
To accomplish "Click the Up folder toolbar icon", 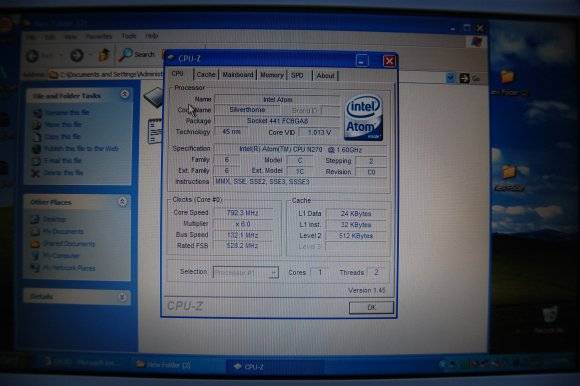I will click(104, 55).
